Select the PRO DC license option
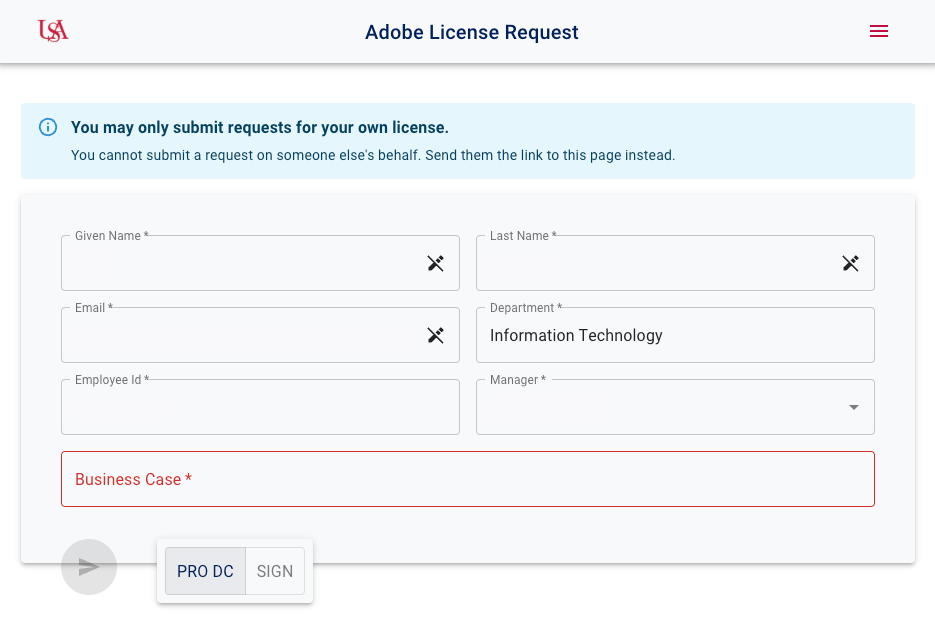The image size is (935, 630). 205,571
